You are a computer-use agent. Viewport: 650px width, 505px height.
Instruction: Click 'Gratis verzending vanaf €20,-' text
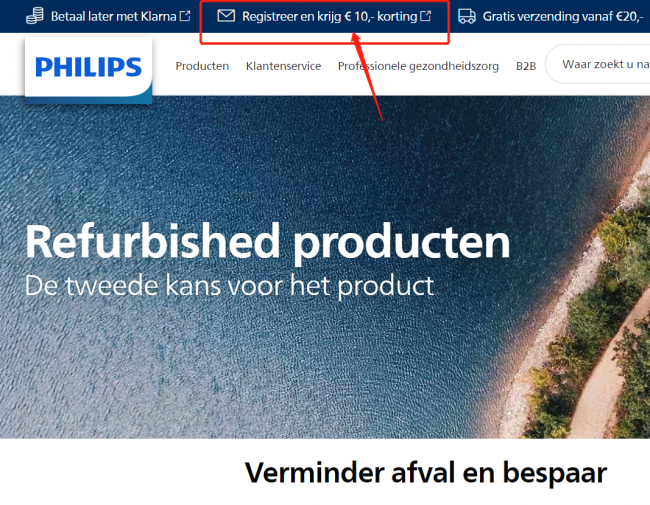point(563,16)
